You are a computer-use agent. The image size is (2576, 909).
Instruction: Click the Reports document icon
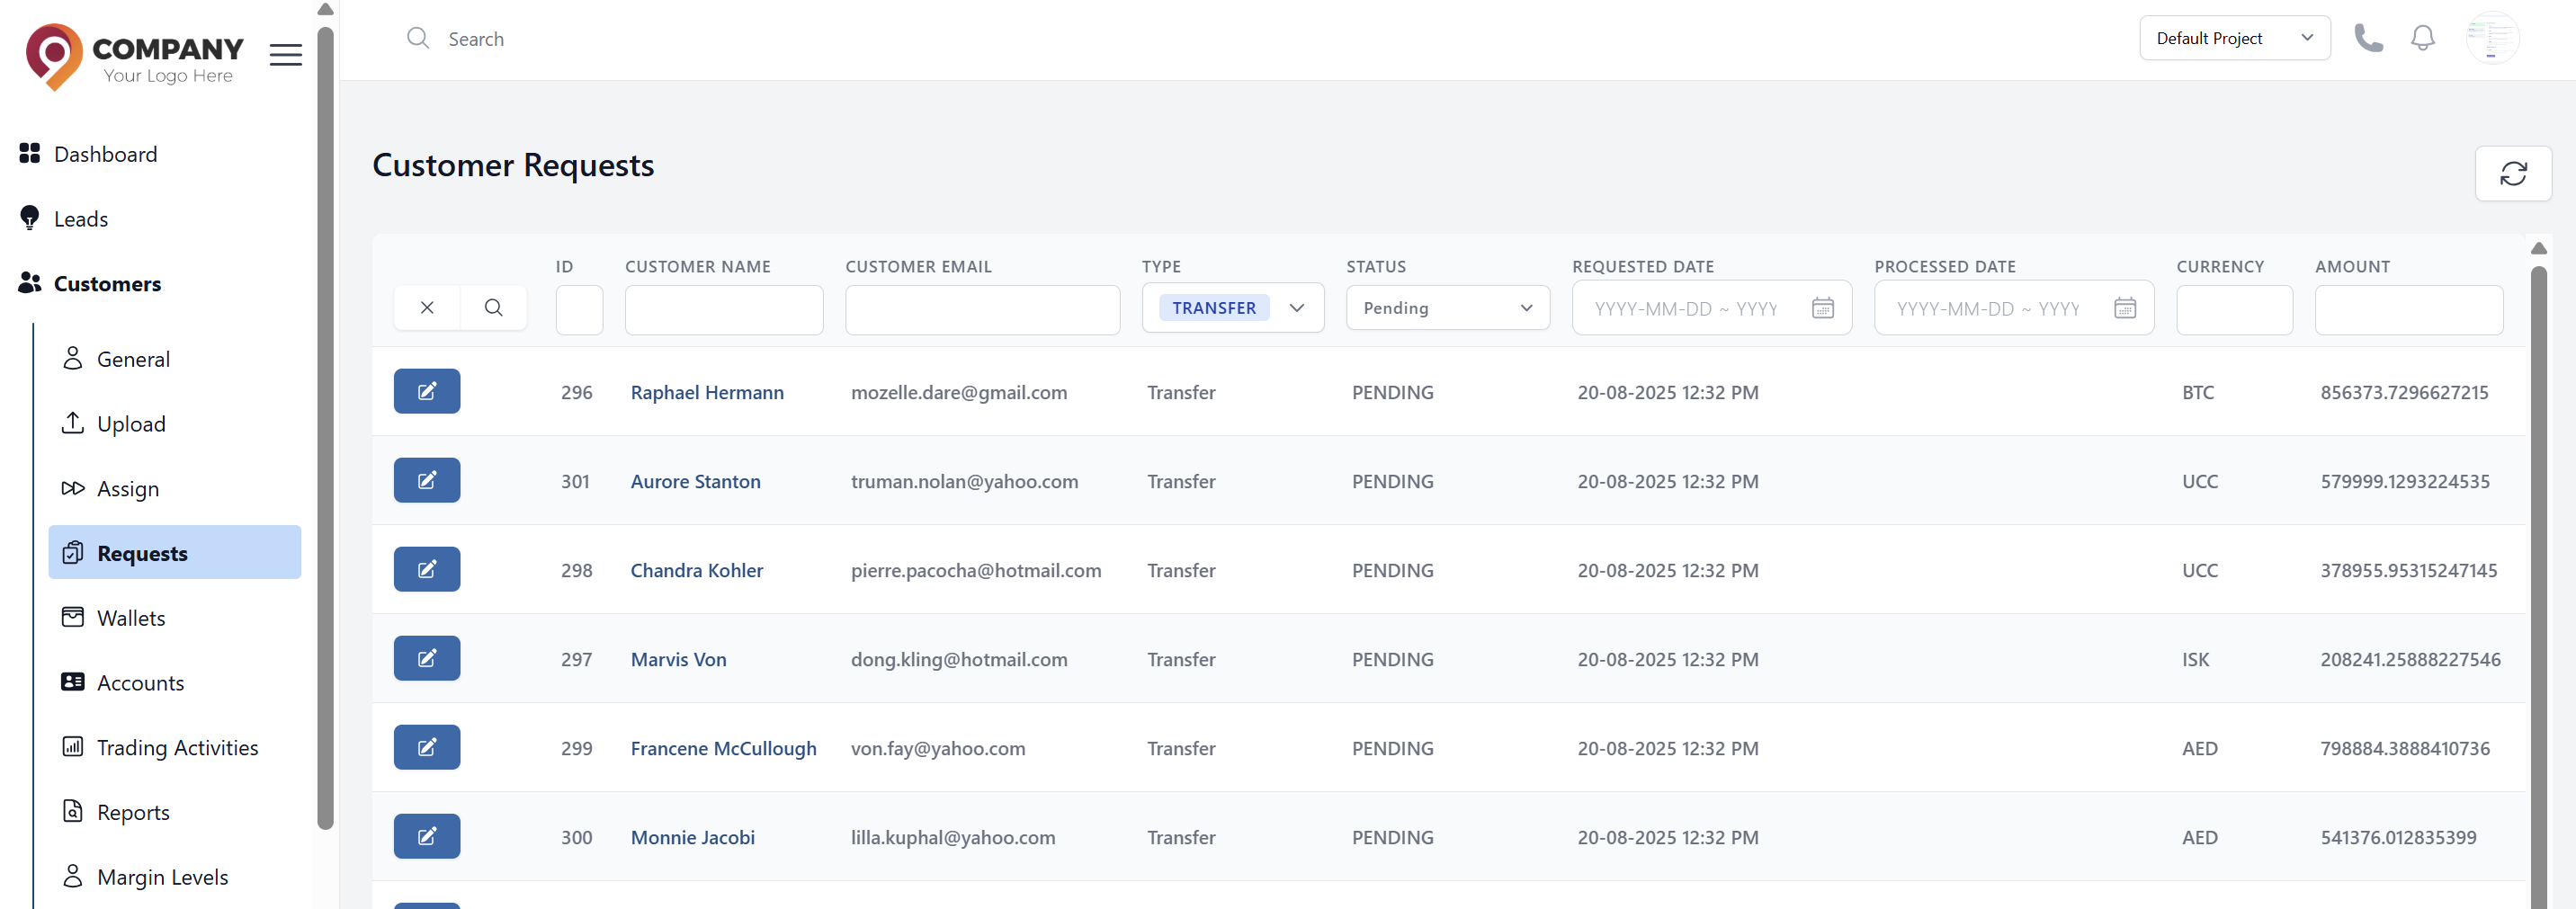click(x=73, y=811)
